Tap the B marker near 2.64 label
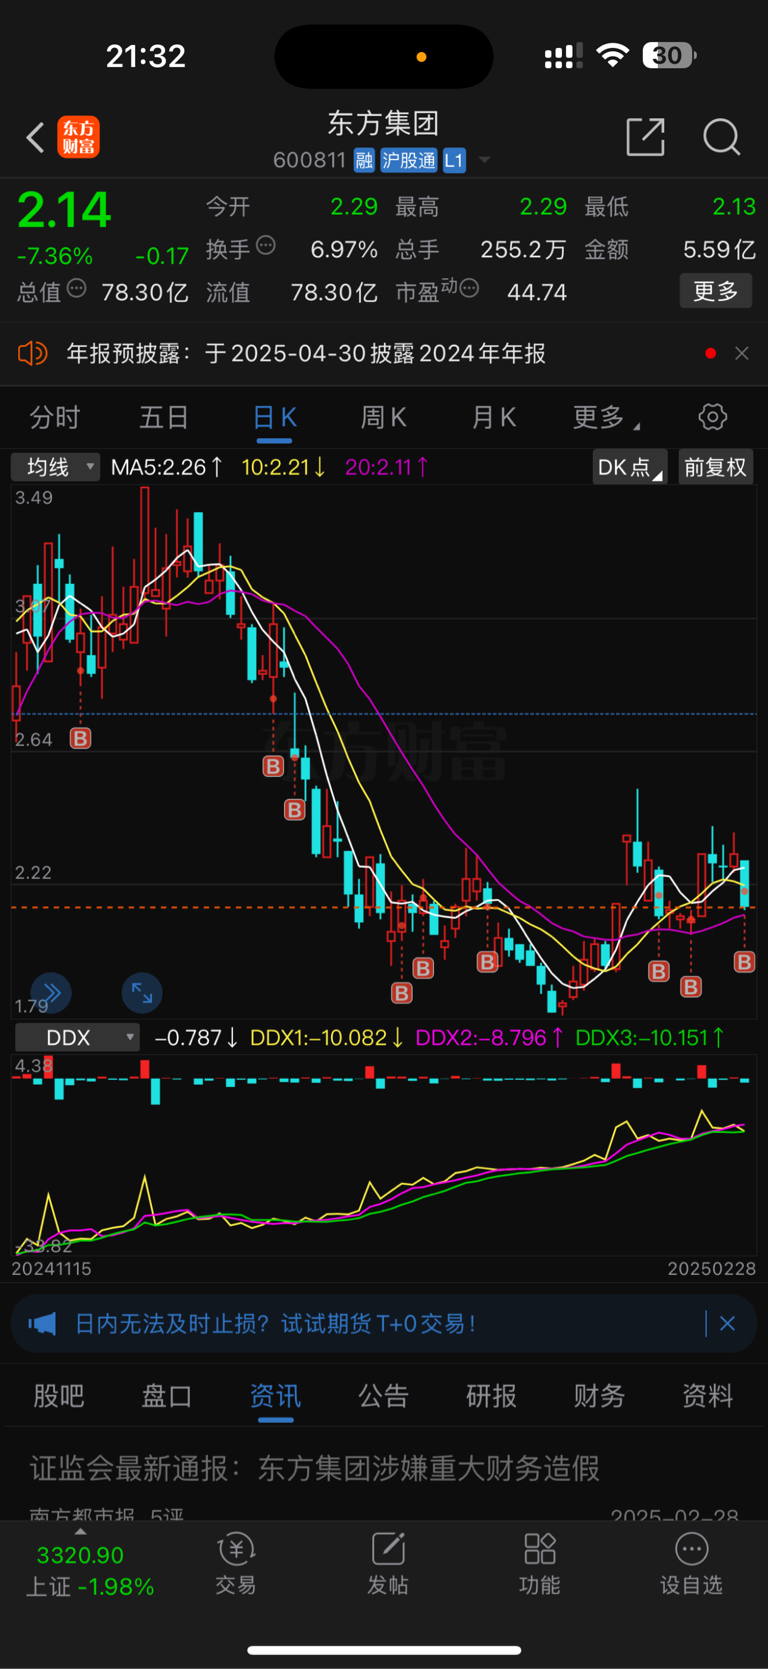The height and width of the screenshot is (1669, 768). pyautogui.click(x=80, y=738)
